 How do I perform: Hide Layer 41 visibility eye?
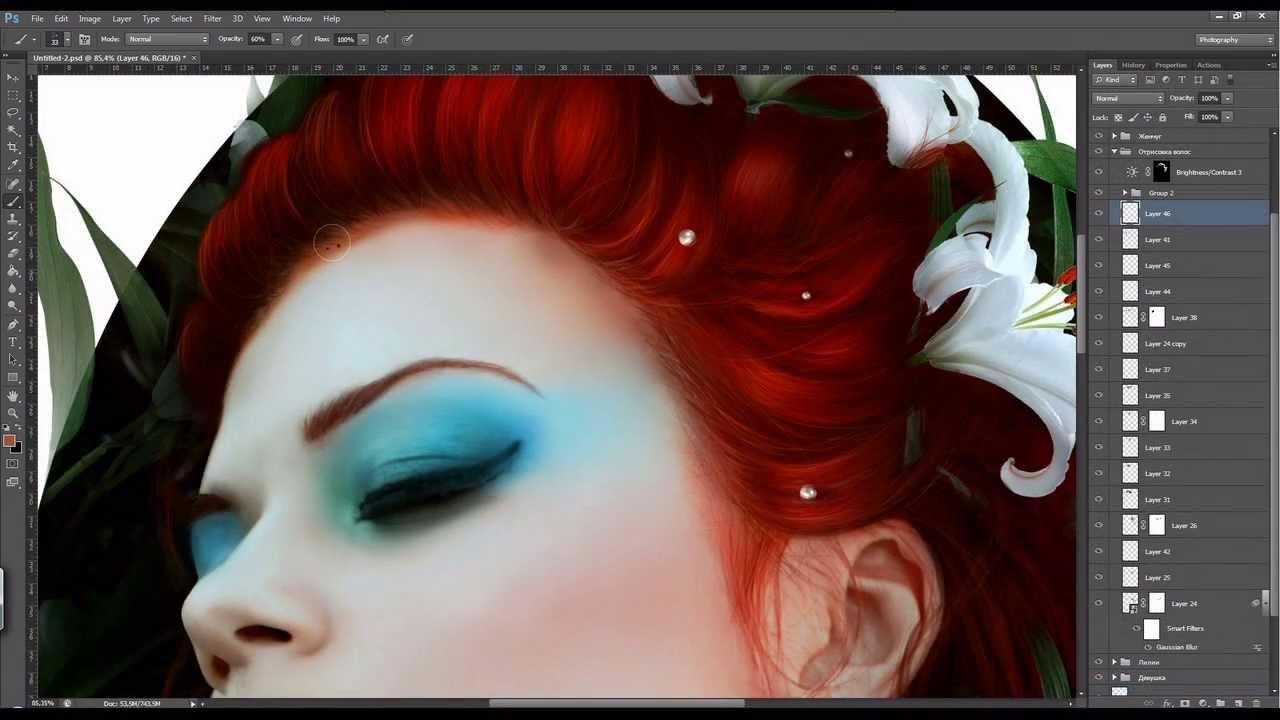[x=1099, y=239]
